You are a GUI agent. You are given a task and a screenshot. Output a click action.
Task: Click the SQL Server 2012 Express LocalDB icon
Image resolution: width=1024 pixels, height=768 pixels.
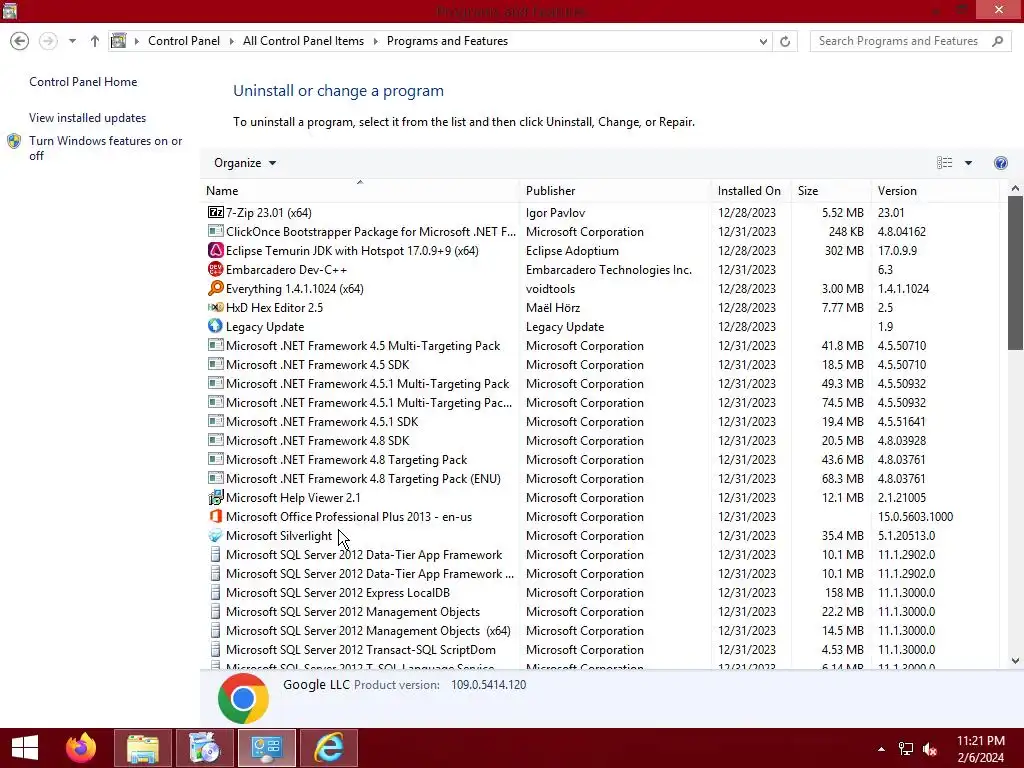(x=215, y=592)
